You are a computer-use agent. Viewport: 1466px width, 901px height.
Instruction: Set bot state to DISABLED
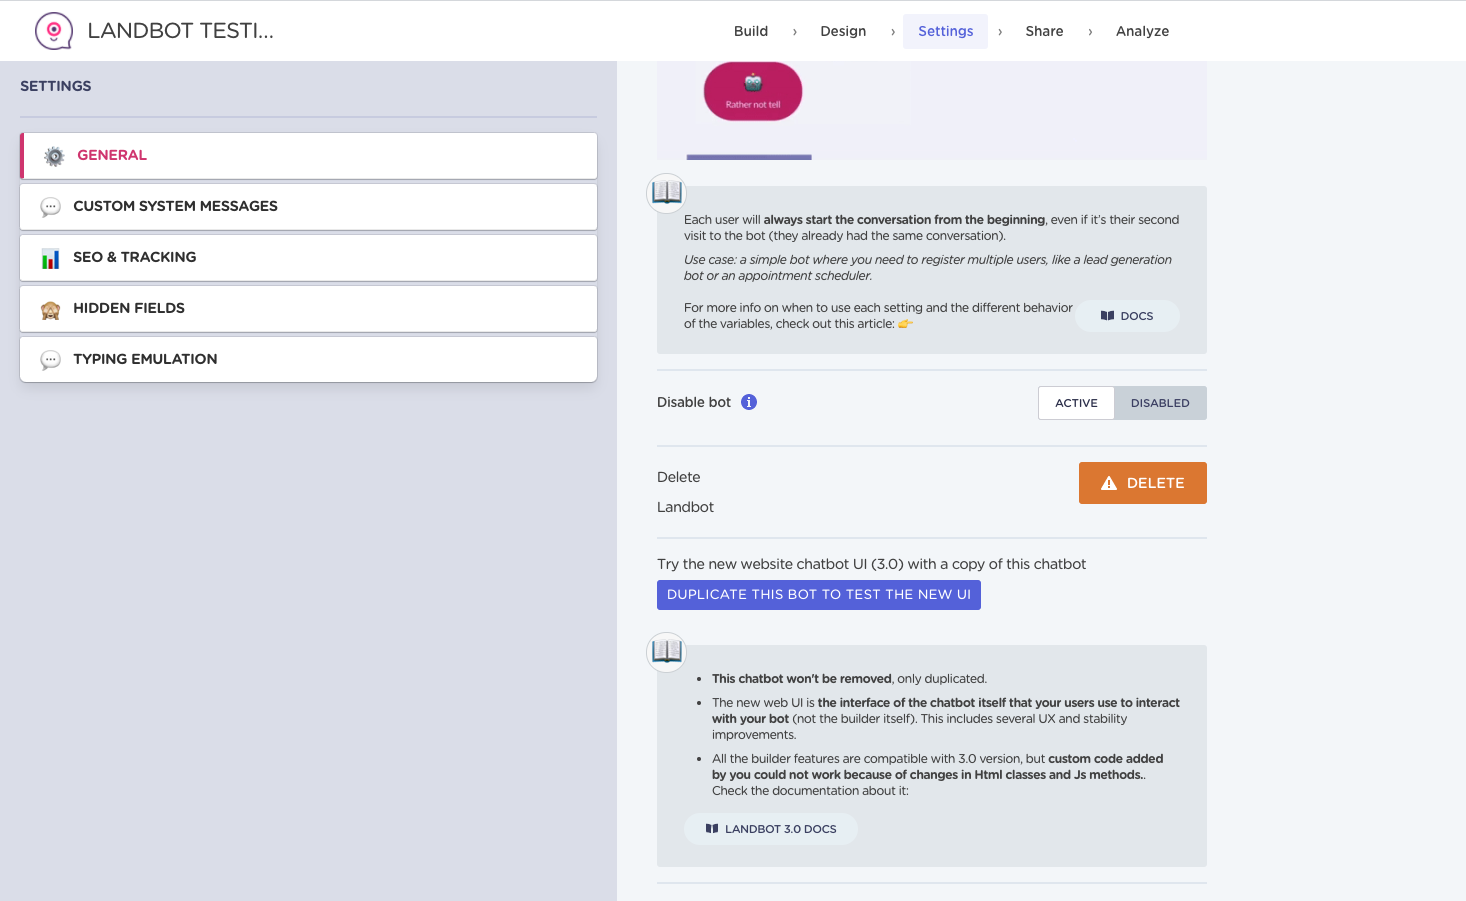[1160, 403]
